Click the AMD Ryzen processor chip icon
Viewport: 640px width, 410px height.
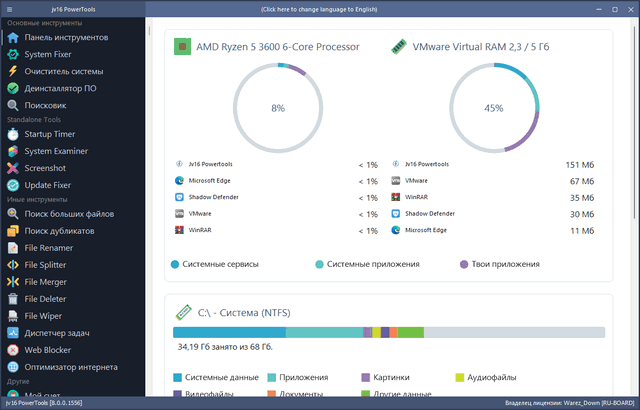pyautogui.click(x=182, y=47)
